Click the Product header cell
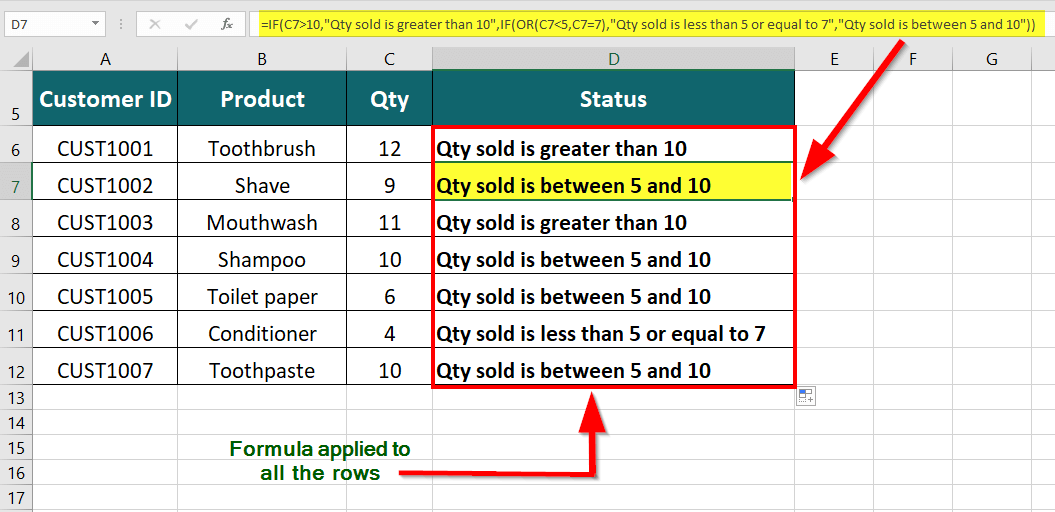The height and width of the screenshot is (512, 1055). tap(262, 98)
